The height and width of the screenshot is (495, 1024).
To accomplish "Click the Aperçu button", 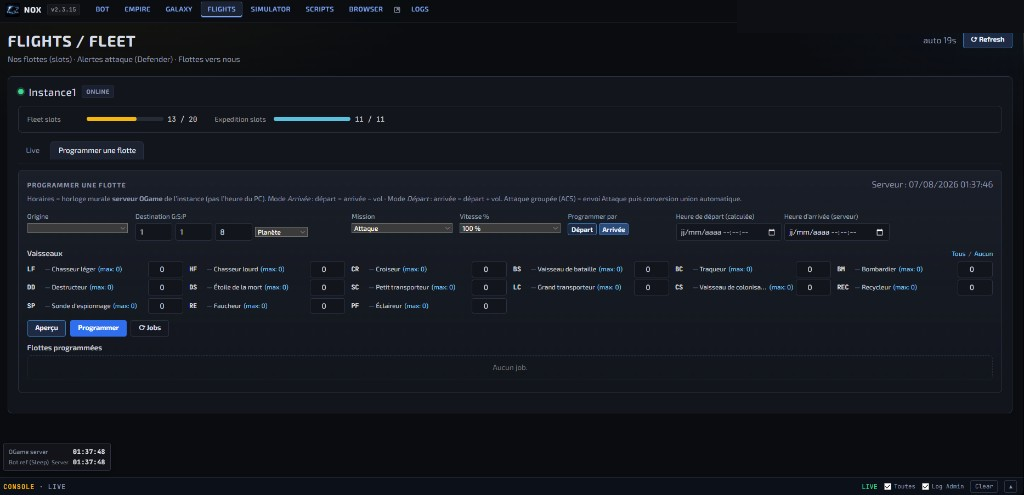I will click(x=46, y=328).
